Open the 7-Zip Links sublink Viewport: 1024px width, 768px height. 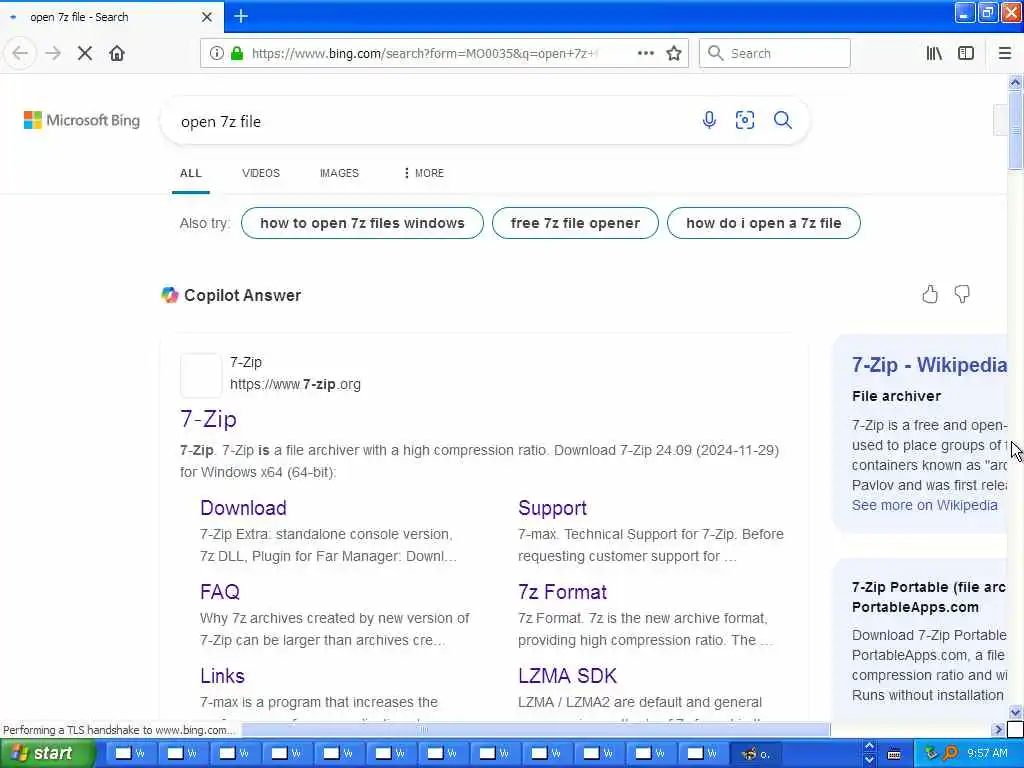point(222,675)
